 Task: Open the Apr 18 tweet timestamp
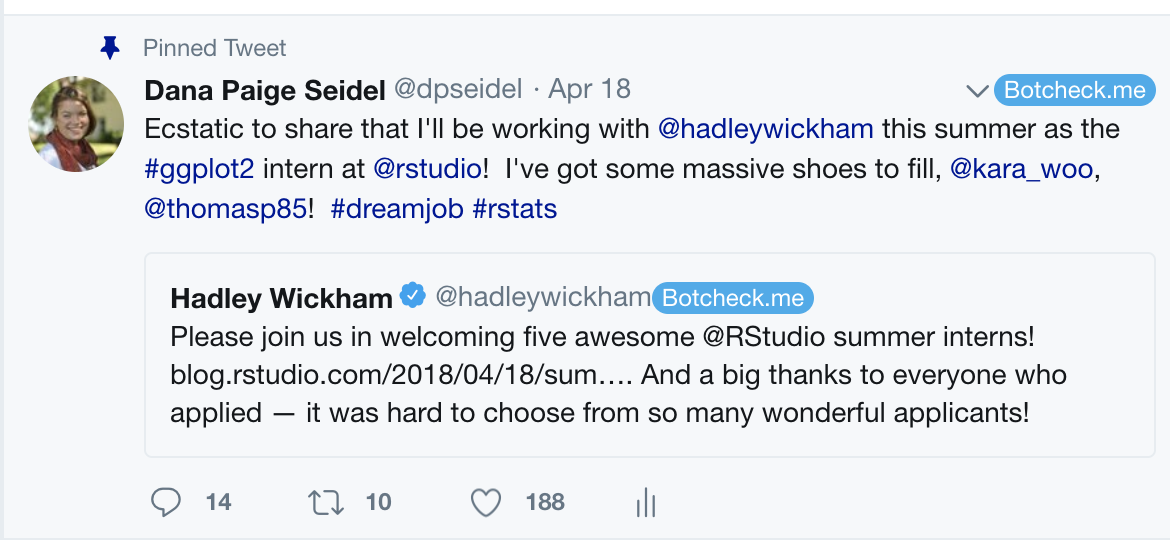(589, 90)
